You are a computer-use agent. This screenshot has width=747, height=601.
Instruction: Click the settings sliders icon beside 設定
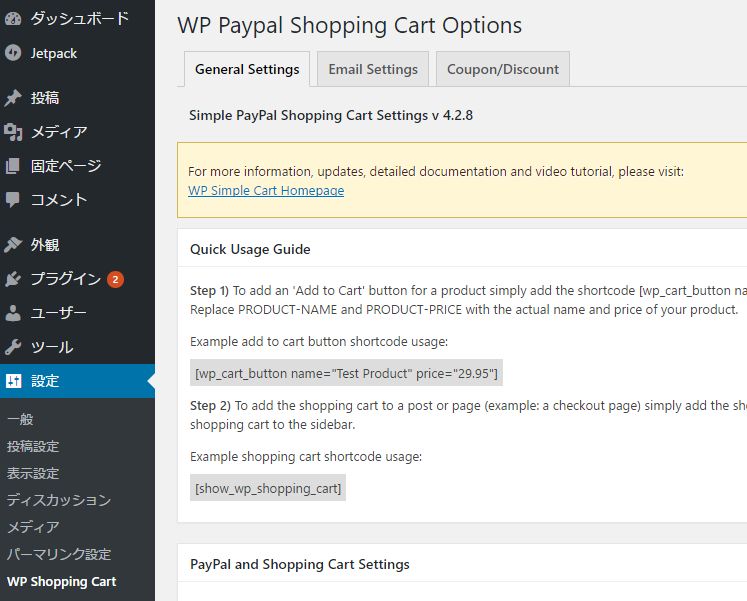coord(13,381)
